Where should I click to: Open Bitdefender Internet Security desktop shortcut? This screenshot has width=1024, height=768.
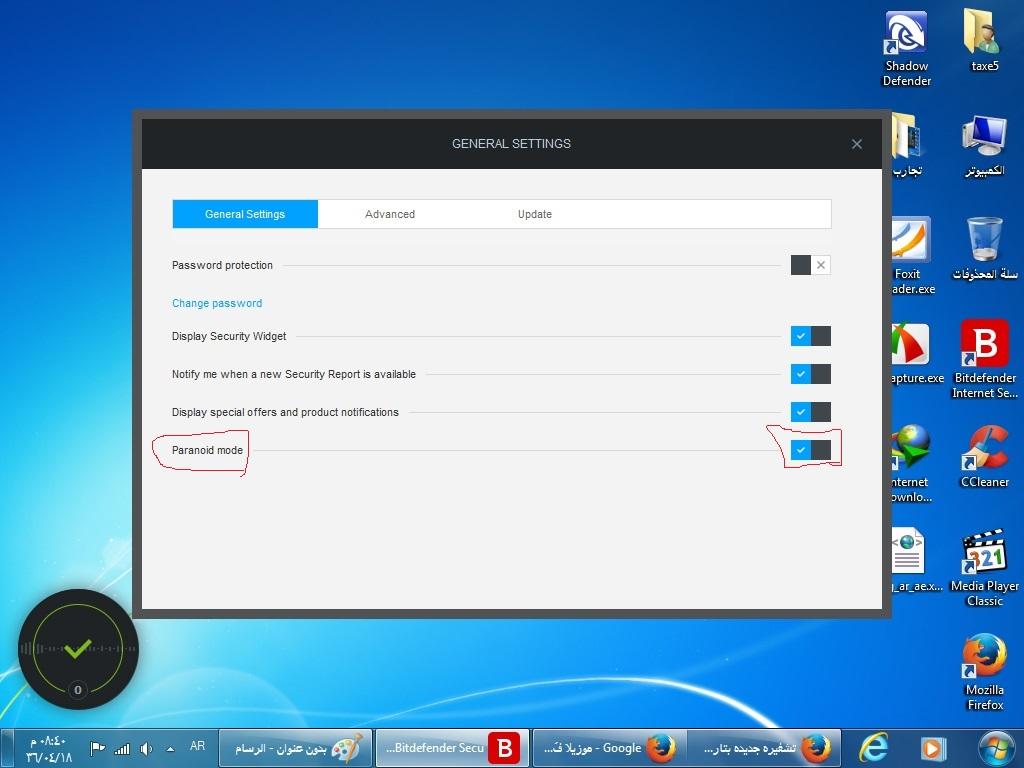[984, 360]
